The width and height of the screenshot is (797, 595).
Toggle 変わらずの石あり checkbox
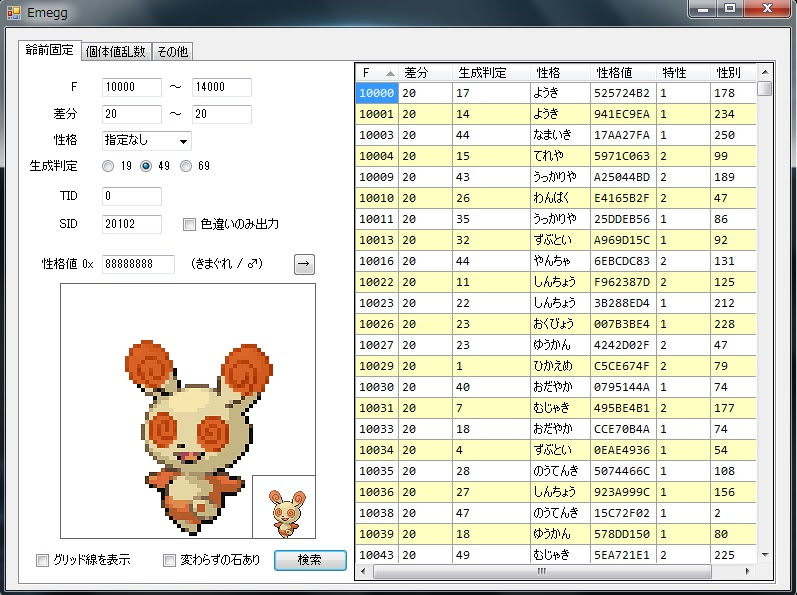(169, 560)
